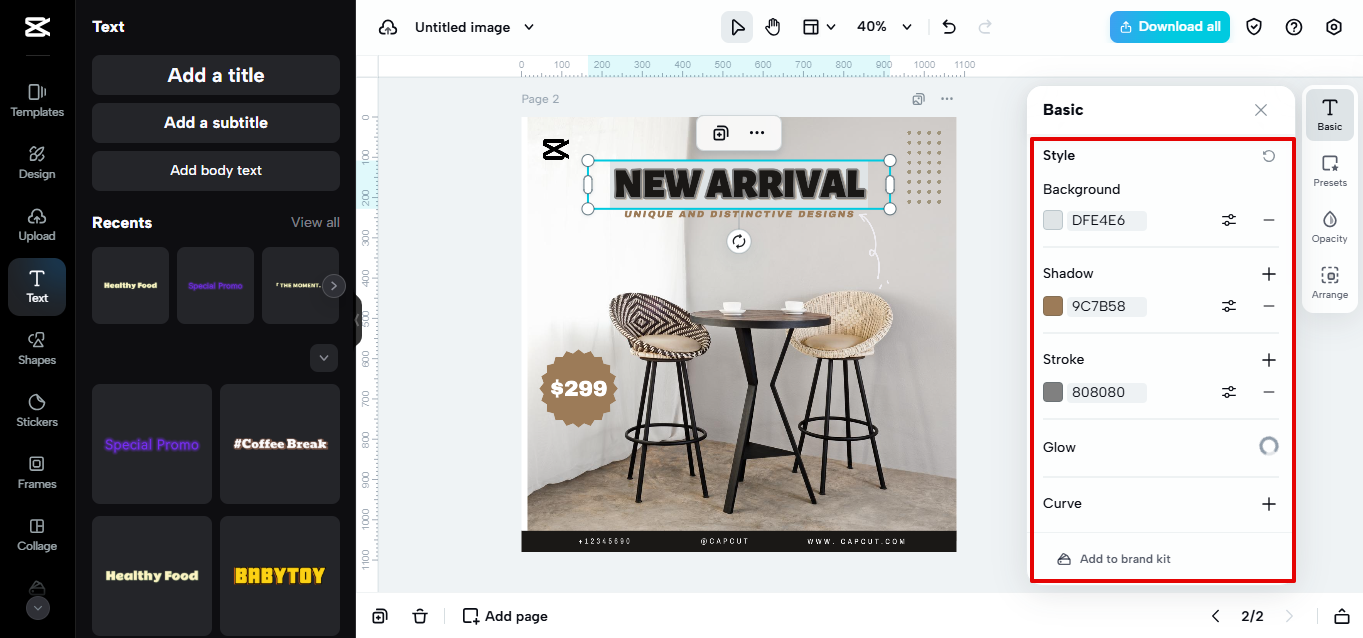Click the Add a title button
Screen dimensions: 1363x638
[215, 75]
